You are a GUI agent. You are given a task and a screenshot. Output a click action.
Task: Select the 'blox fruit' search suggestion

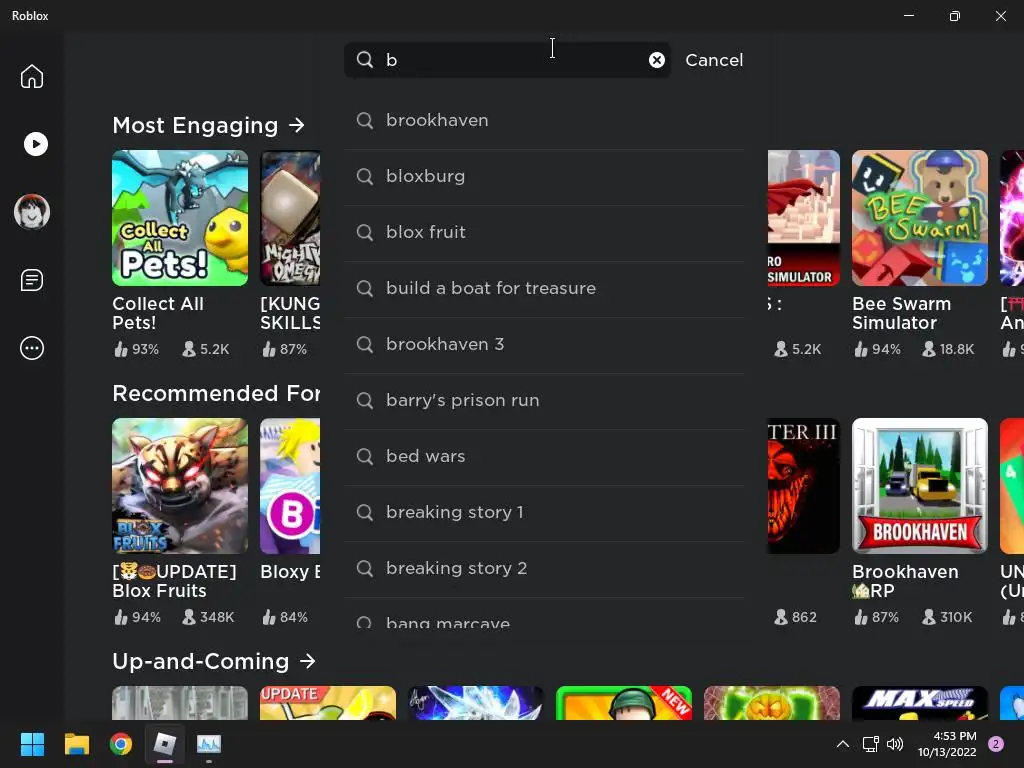544,233
